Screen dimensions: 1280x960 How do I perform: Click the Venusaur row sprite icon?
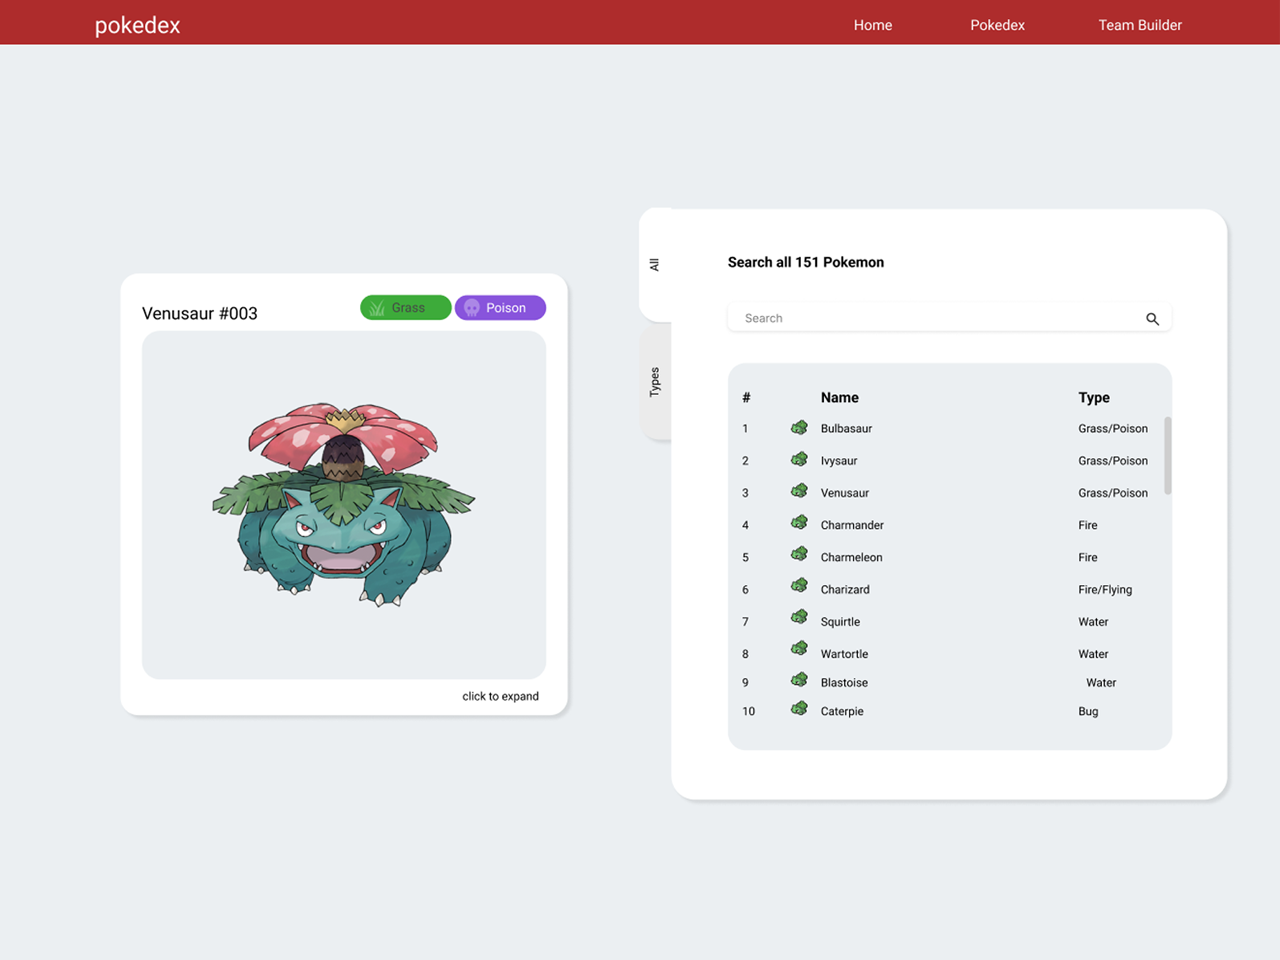(x=799, y=491)
